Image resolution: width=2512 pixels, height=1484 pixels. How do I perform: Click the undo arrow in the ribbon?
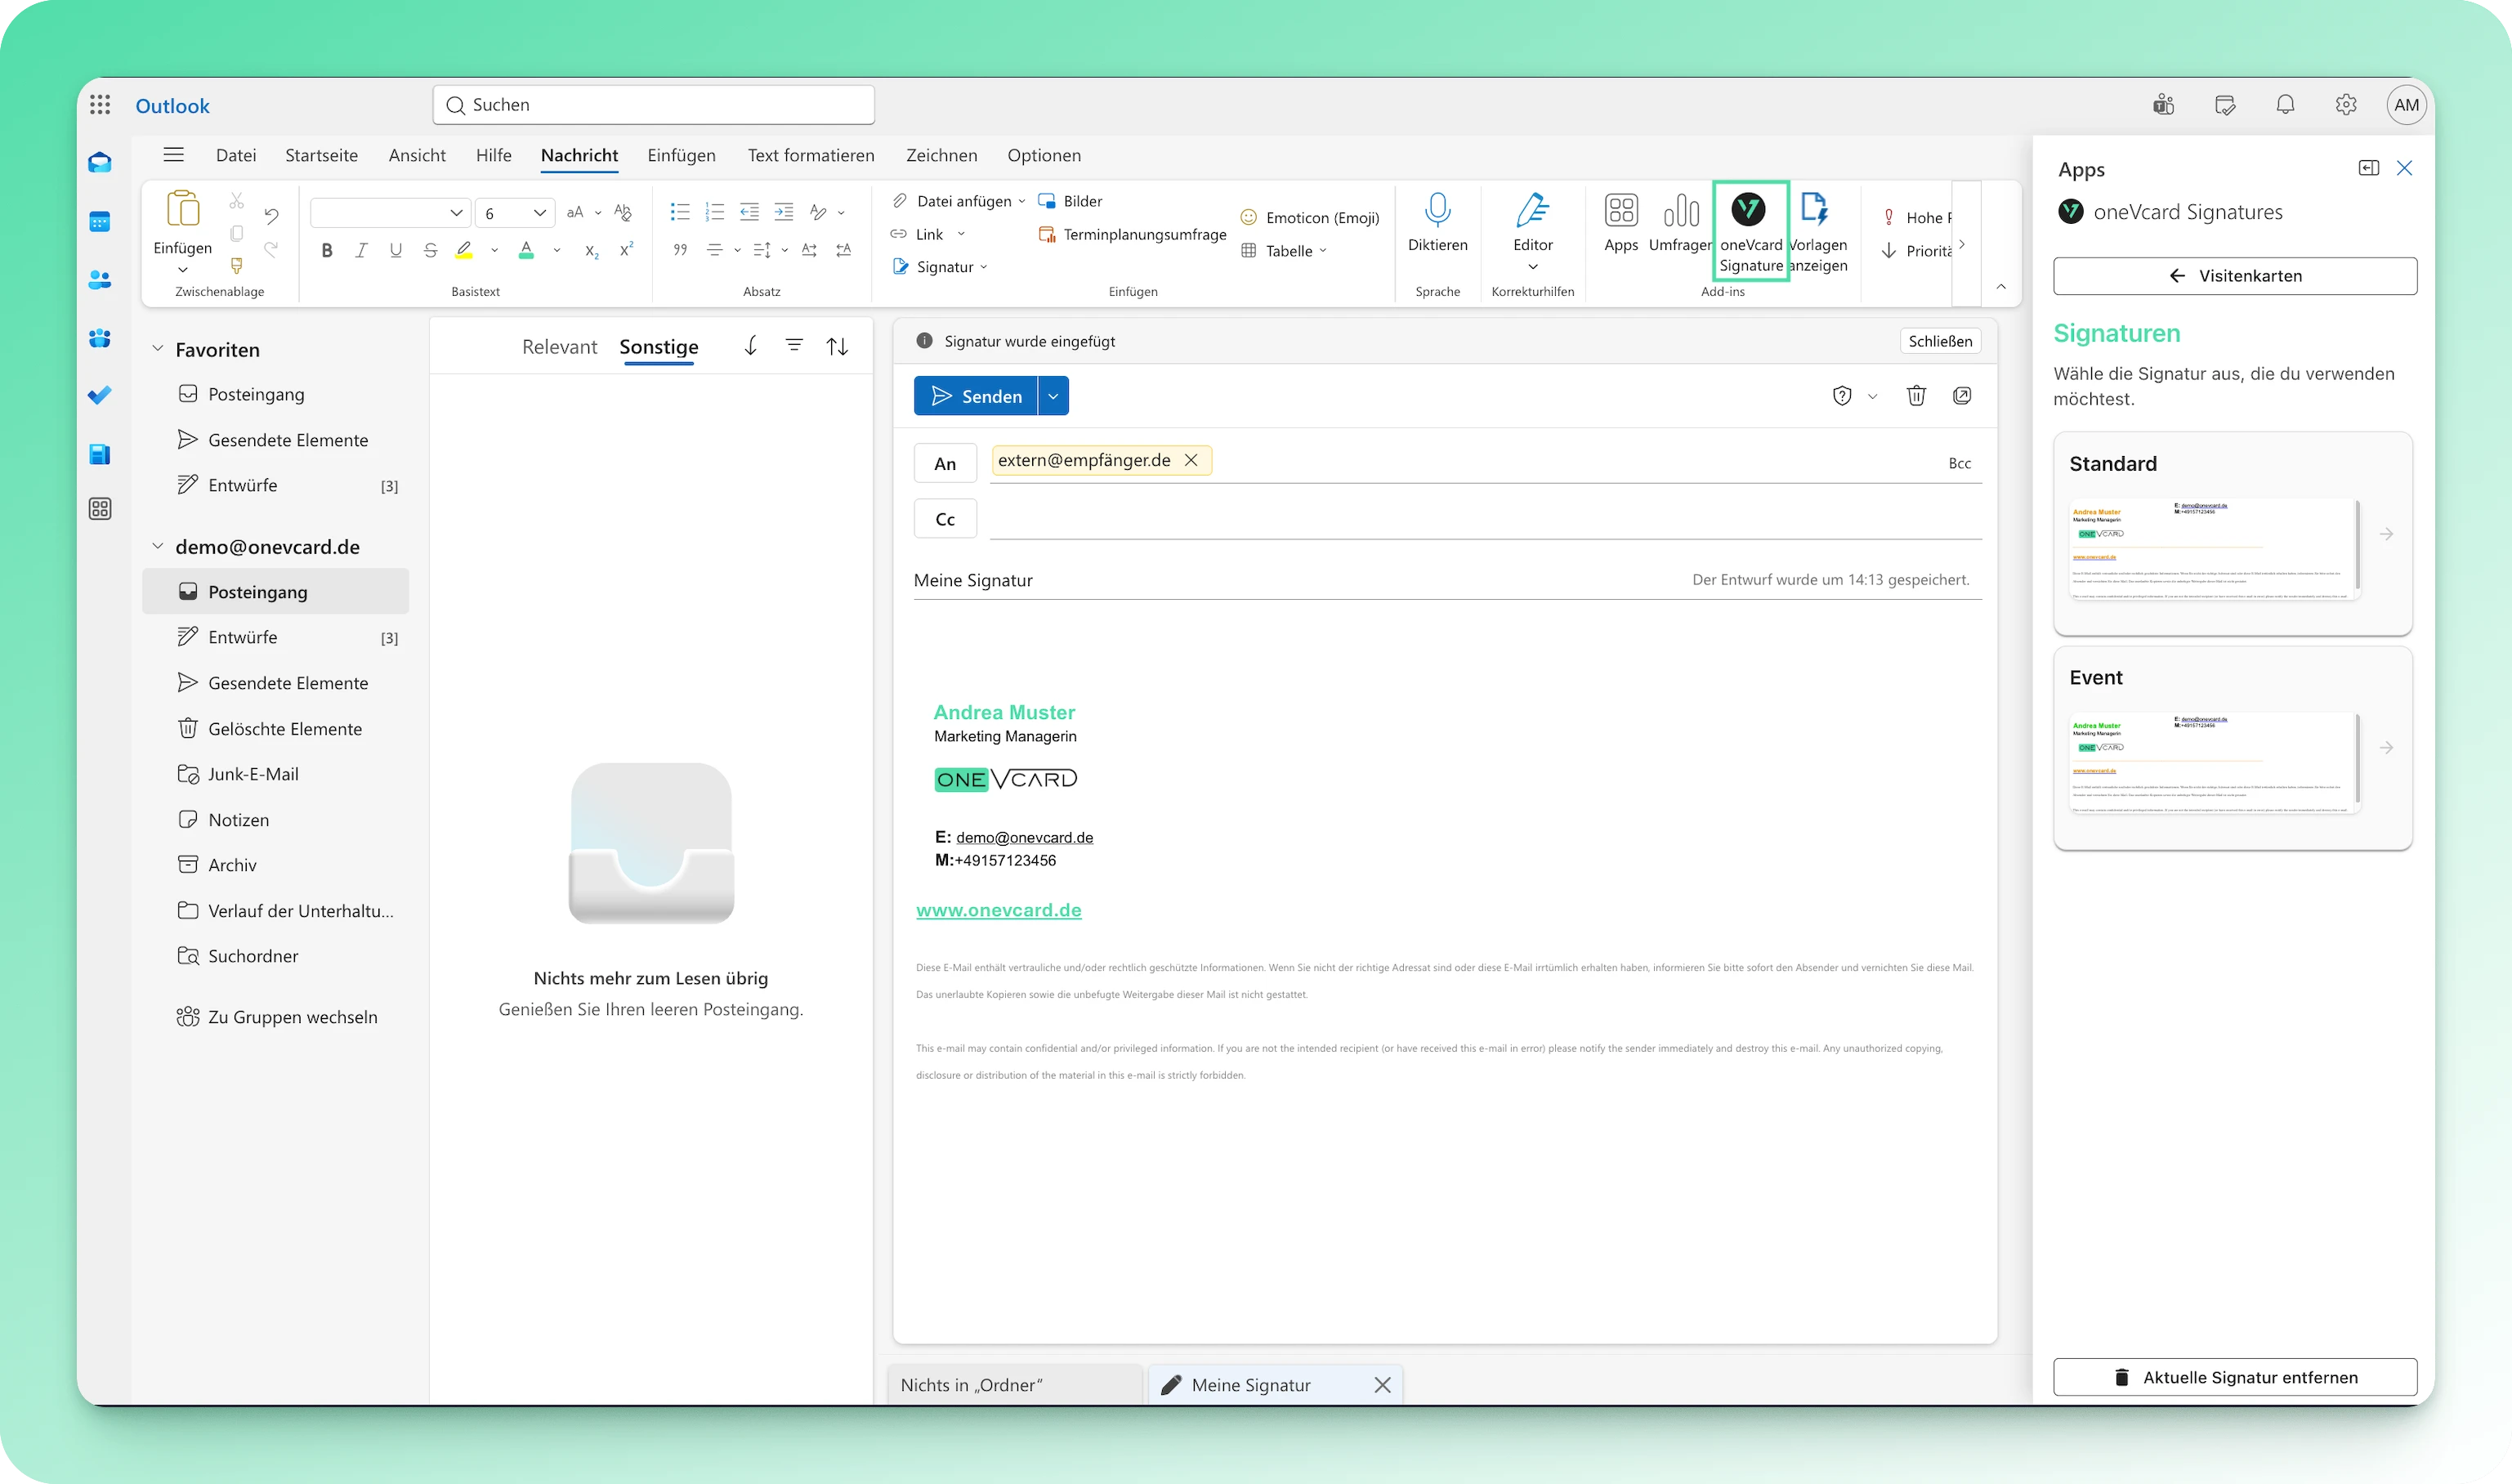coord(271,214)
